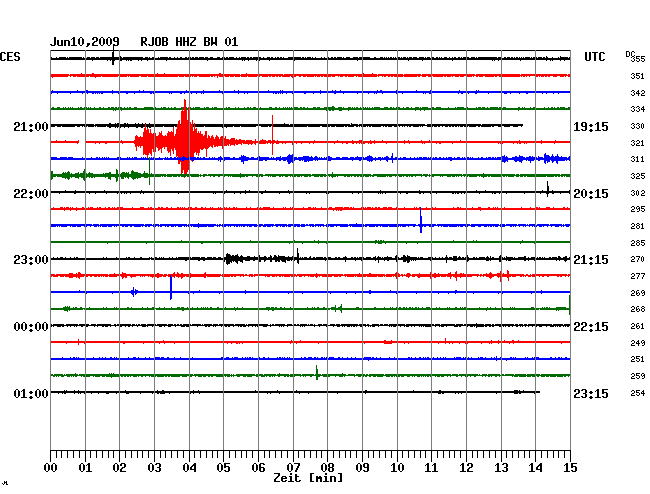Click the black spike on the top trace
This screenshot has height=494, width=650.
(113, 56)
